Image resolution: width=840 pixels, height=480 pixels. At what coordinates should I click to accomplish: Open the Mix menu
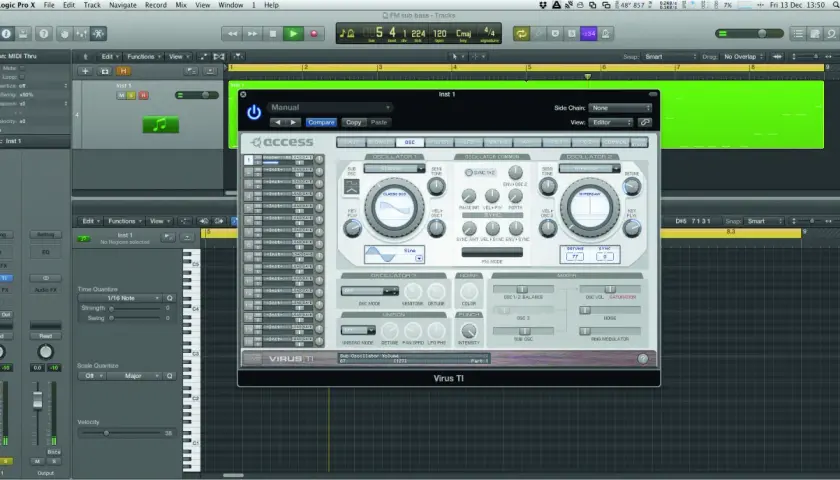pos(181,5)
